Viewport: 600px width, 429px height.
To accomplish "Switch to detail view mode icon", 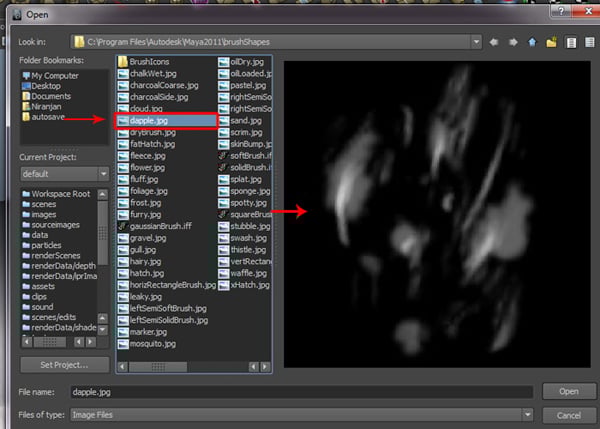I will pos(590,42).
